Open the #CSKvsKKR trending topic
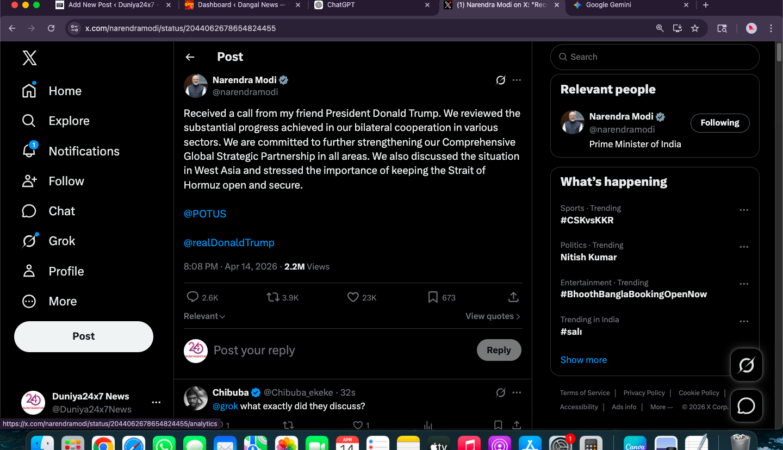The height and width of the screenshot is (450, 783). coord(587,219)
